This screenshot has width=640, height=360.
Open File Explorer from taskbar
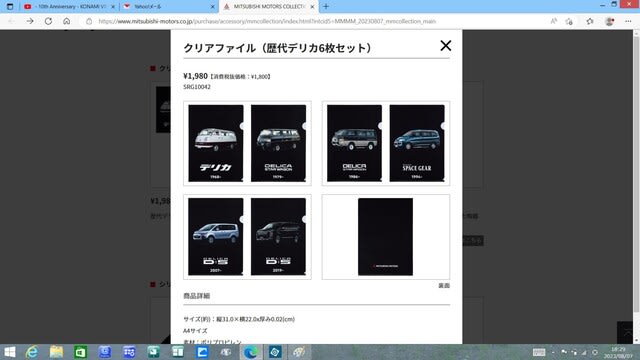click(56, 352)
